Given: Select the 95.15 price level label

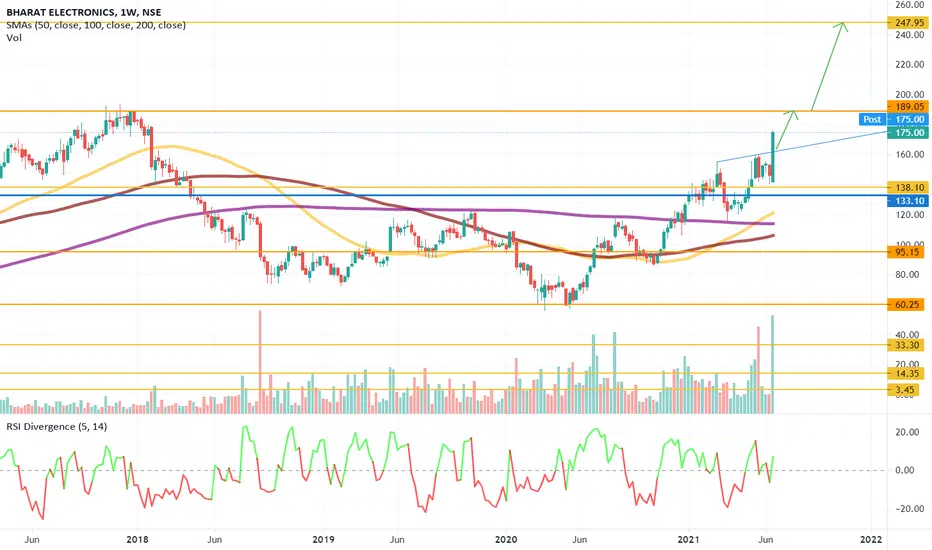Looking at the screenshot, I should point(905,252).
